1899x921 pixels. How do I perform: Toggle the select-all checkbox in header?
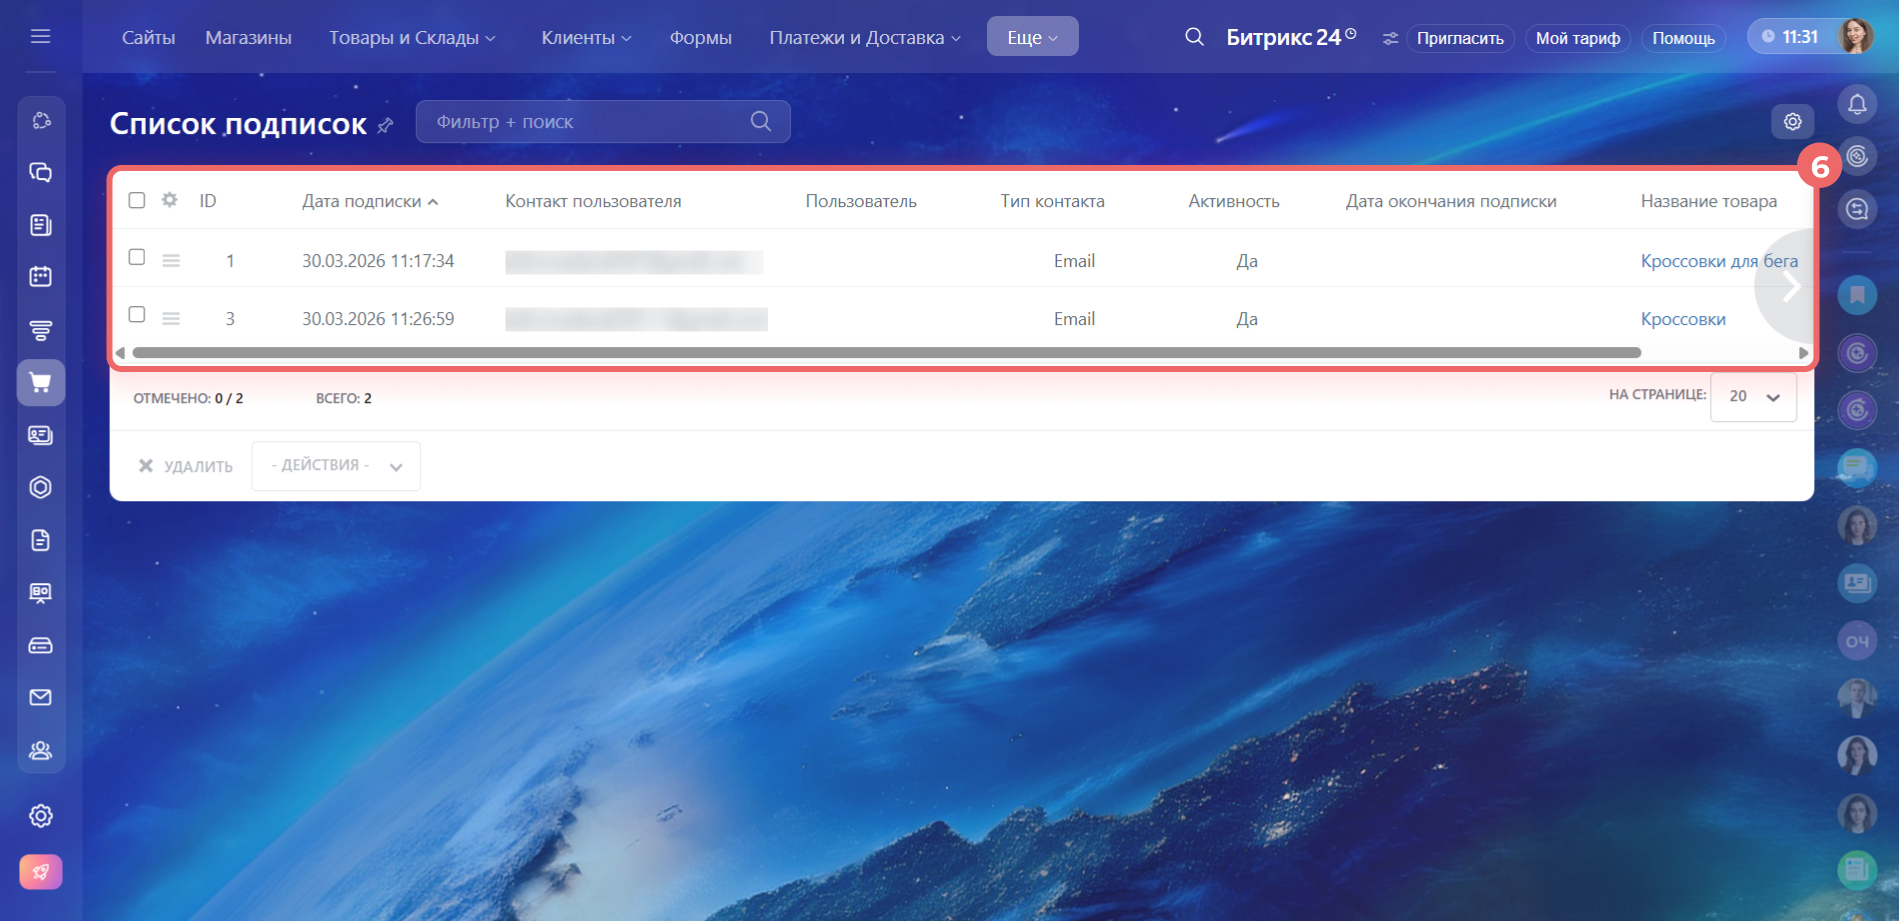point(137,200)
